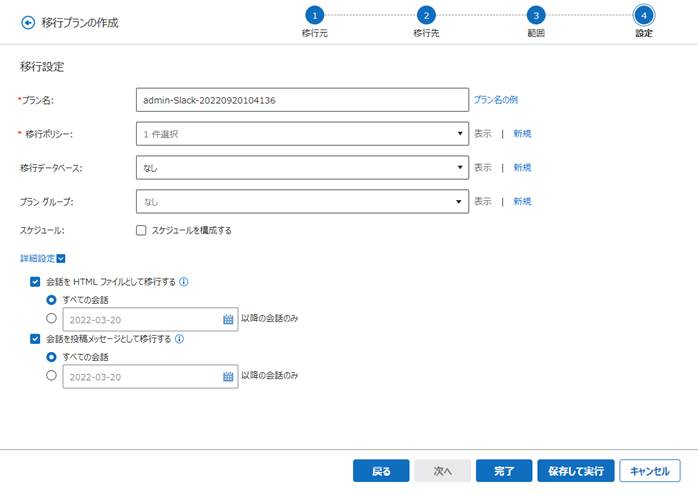The height and width of the screenshot is (494, 698).
Task: Open the 移行ポリシー dropdown
Action: [302, 134]
